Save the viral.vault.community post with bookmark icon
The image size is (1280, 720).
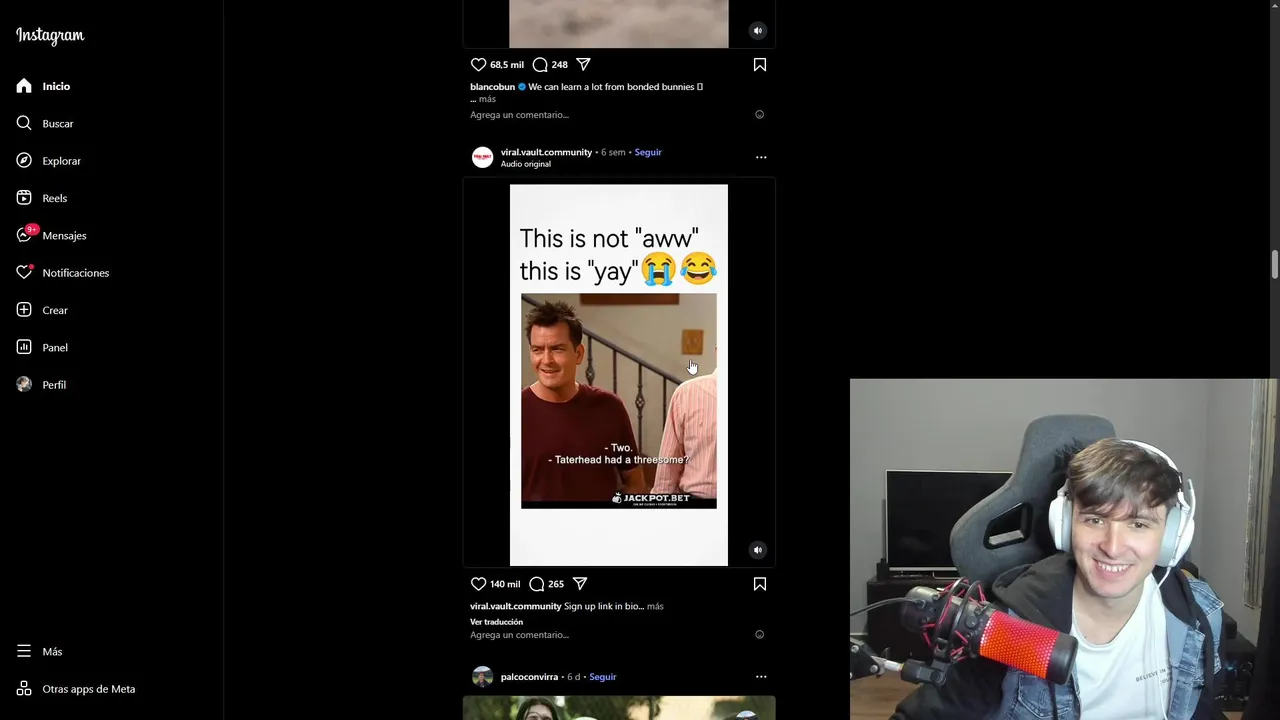760,584
